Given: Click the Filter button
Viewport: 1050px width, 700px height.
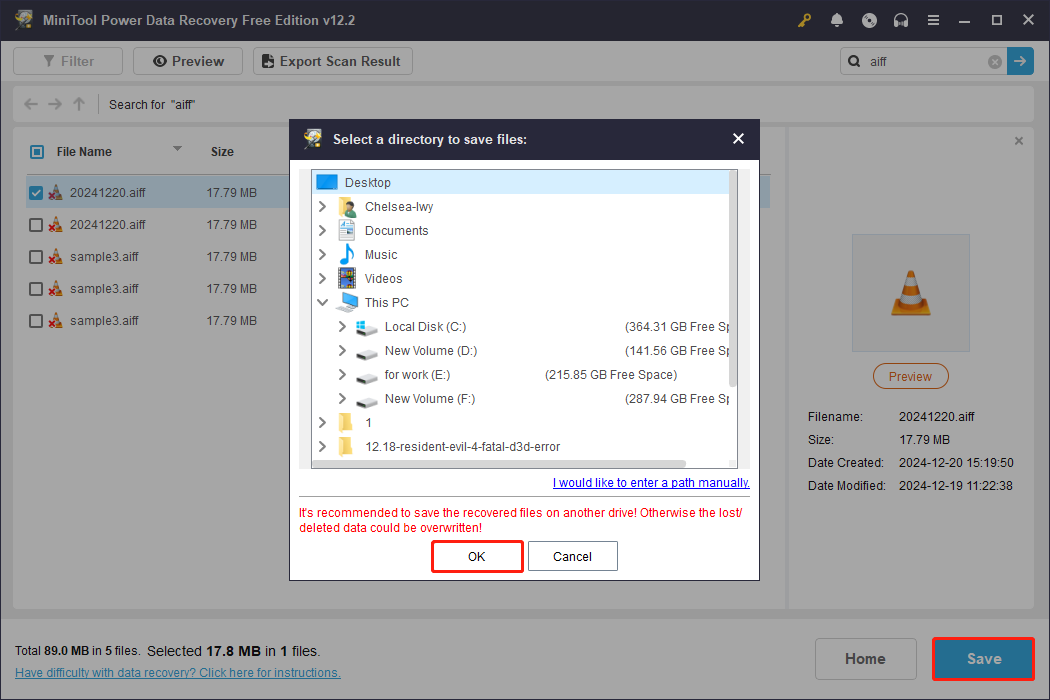Looking at the screenshot, I should pyautogui.click(x=68, y=61).
